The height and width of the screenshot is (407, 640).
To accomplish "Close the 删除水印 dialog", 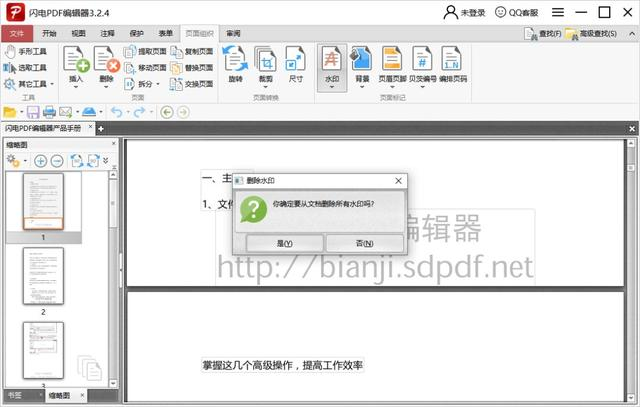I will pos(398,180).
